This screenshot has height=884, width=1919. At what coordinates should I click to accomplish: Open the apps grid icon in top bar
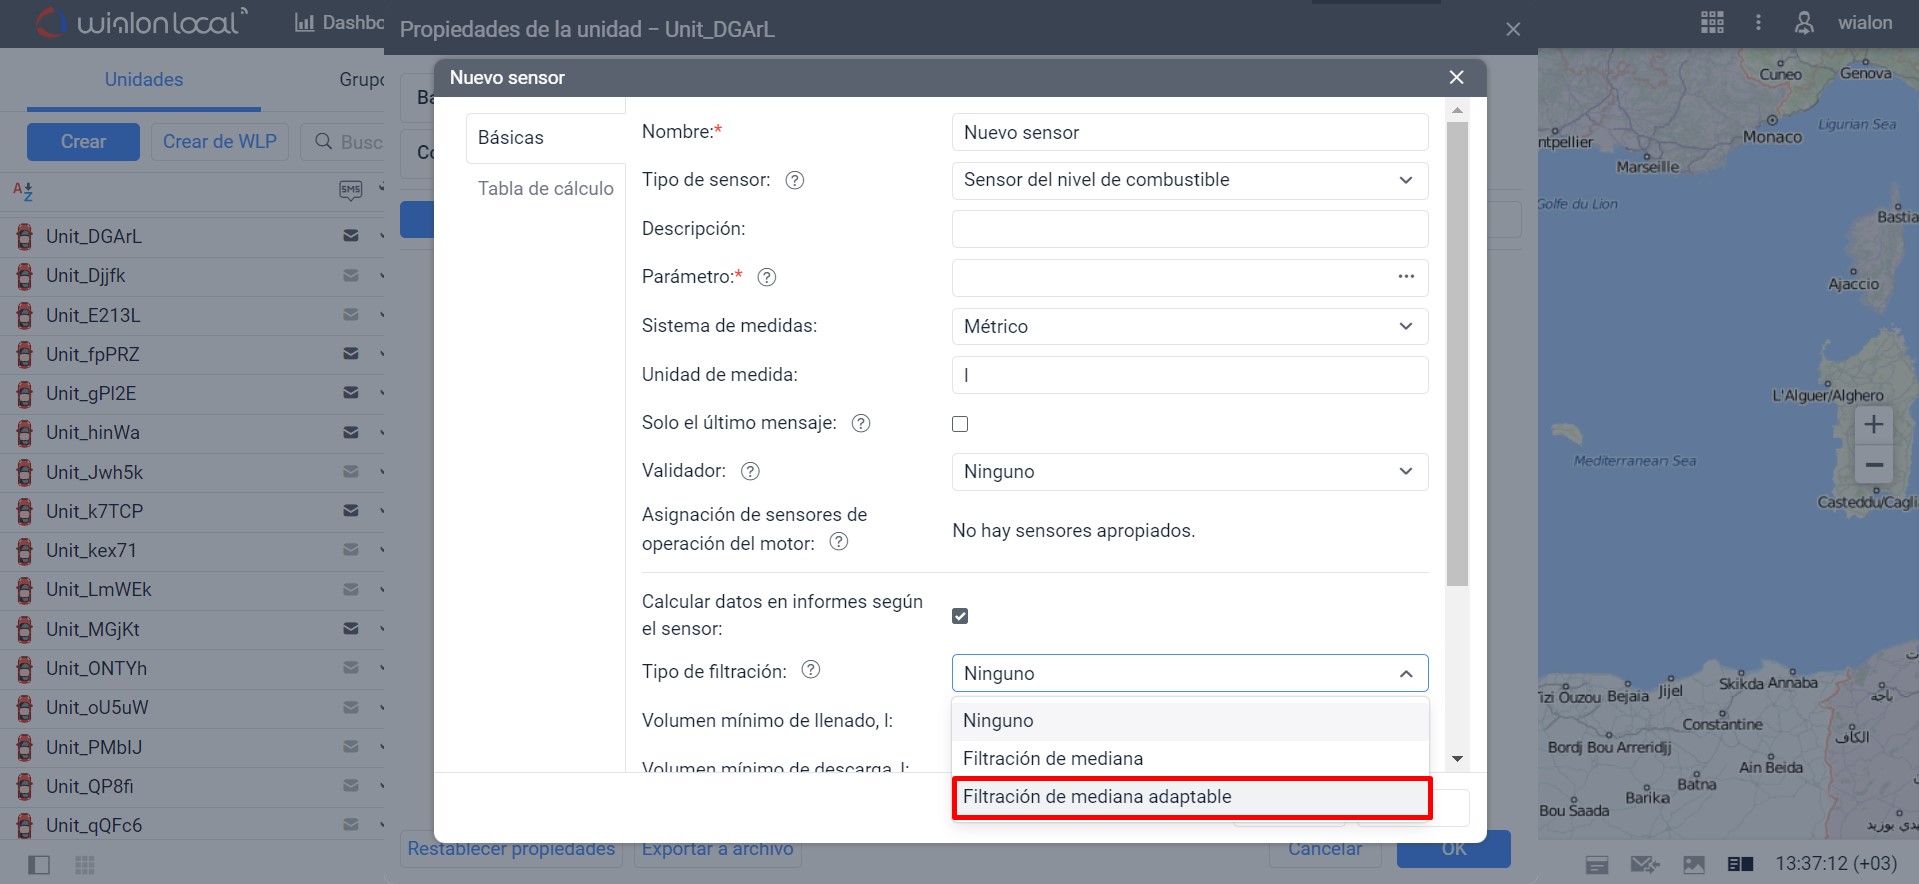click(1712, 22)
